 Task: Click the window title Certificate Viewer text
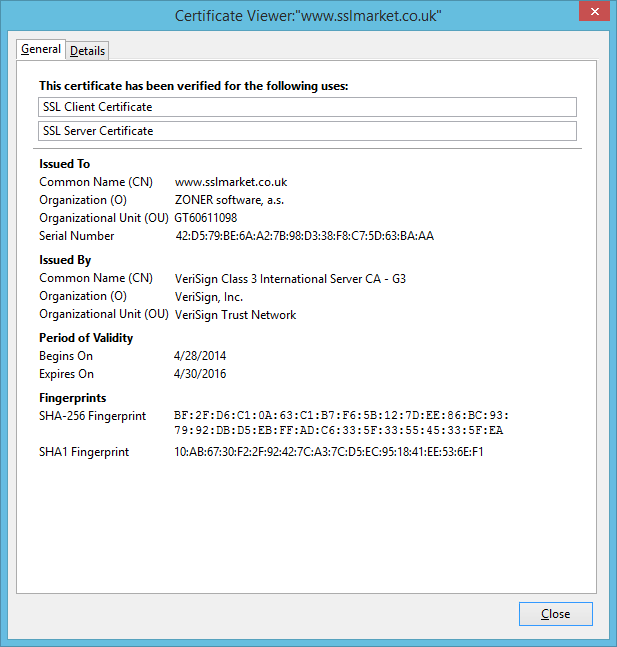tap(308, 16)
